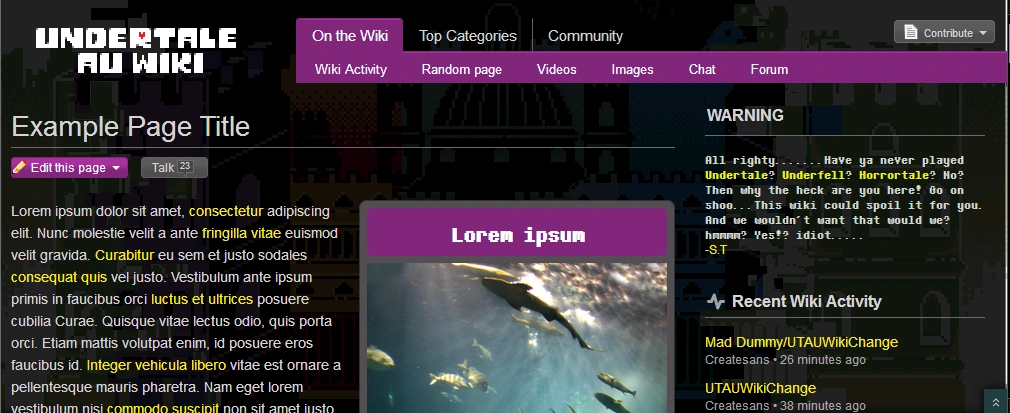Open the Top Categories menu

468,36
